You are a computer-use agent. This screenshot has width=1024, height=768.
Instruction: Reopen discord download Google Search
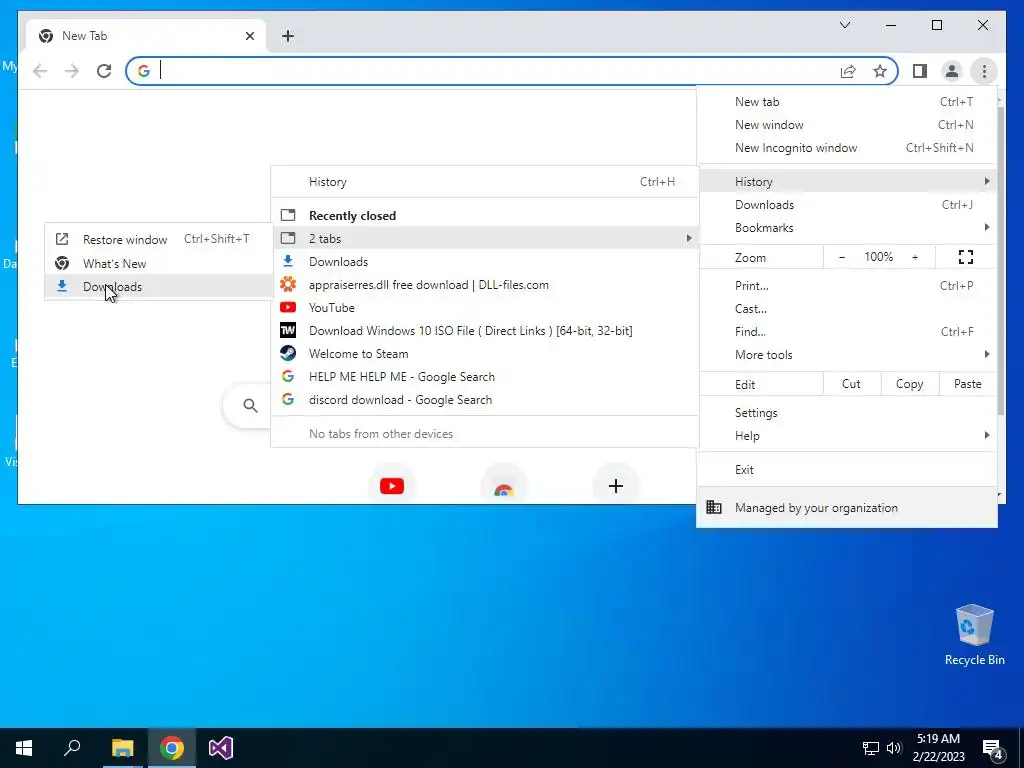click(x=485, y=400)
